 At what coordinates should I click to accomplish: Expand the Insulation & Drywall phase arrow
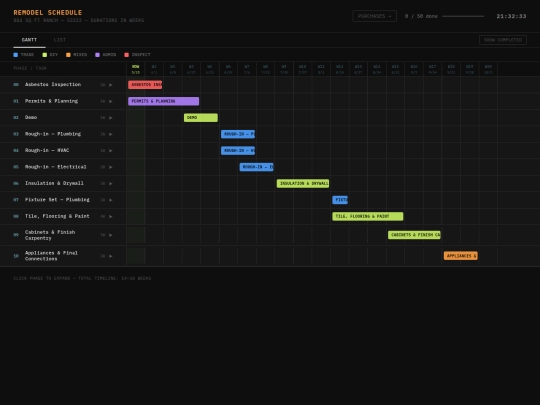tap(111, 184)
